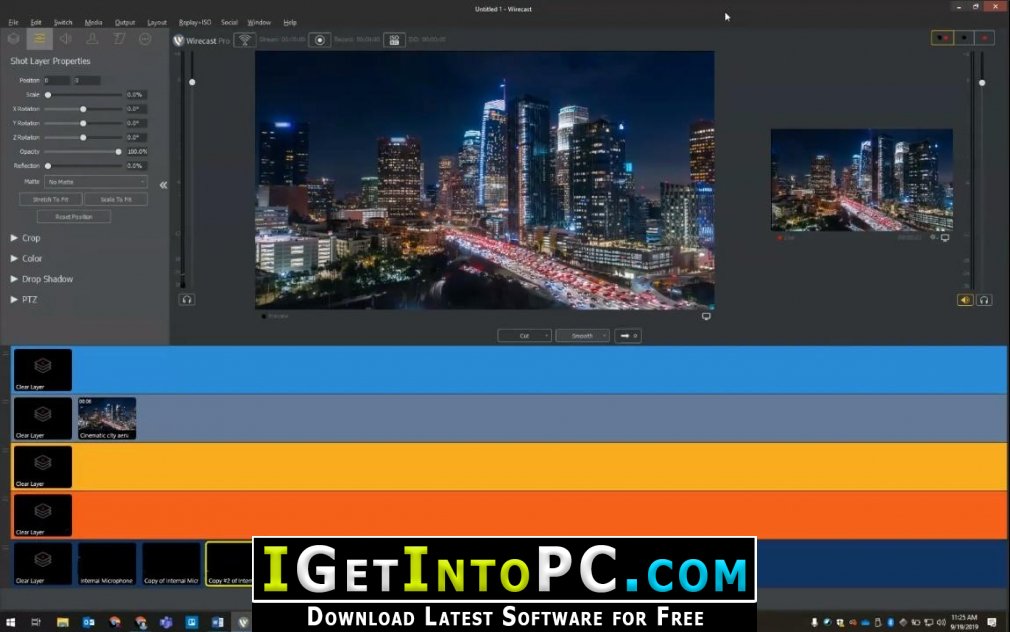Open Outlook from the taskbar
Screen dimensions: 1010x632
point(89,622)
